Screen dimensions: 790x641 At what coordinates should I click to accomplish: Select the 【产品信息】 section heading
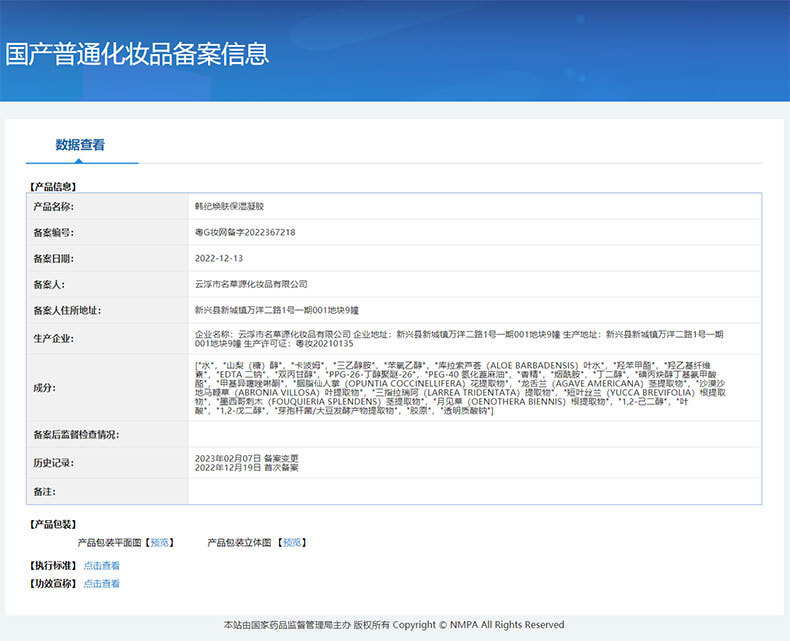[53, 187]
